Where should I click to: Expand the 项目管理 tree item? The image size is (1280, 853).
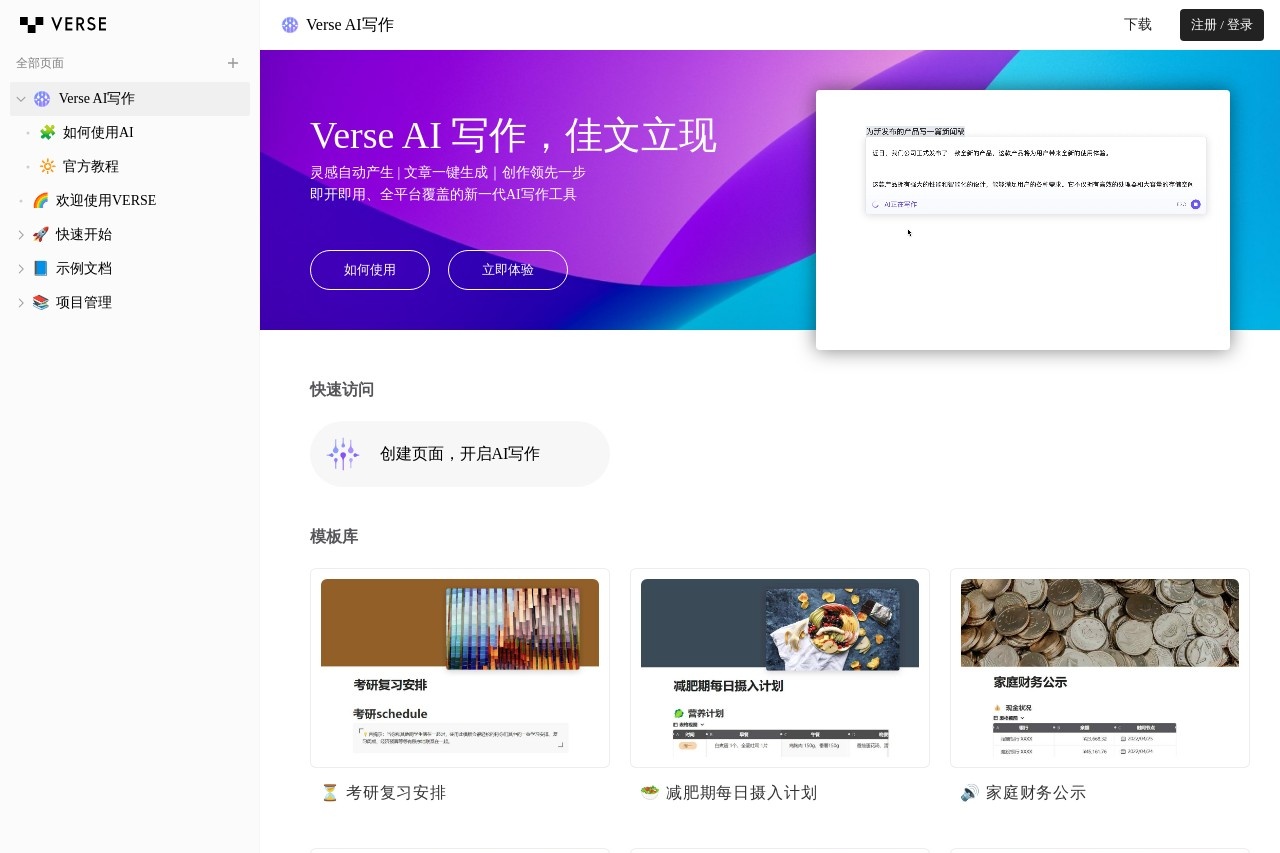pos(21,303)
